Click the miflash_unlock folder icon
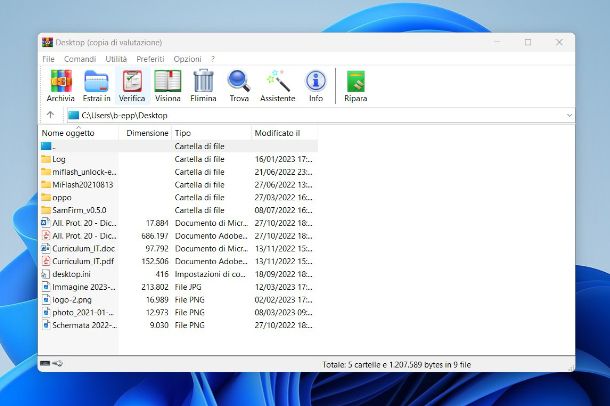 pos(46,172)
